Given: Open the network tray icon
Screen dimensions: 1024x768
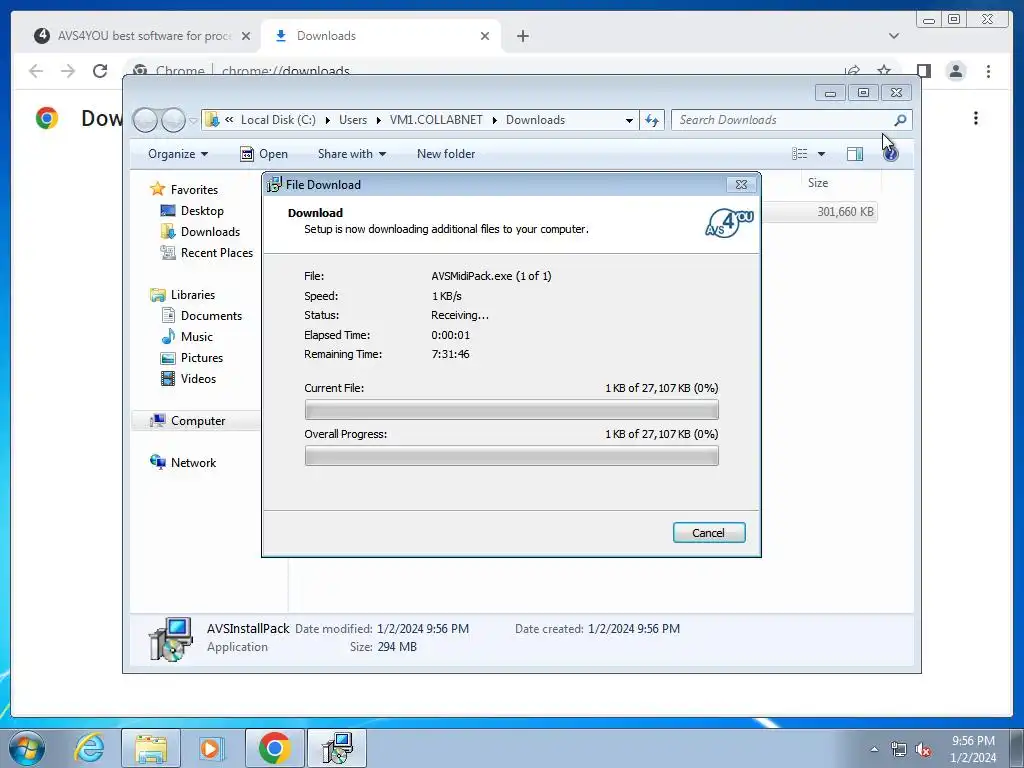Looking at the screenshot, I should tap(899, 749).
